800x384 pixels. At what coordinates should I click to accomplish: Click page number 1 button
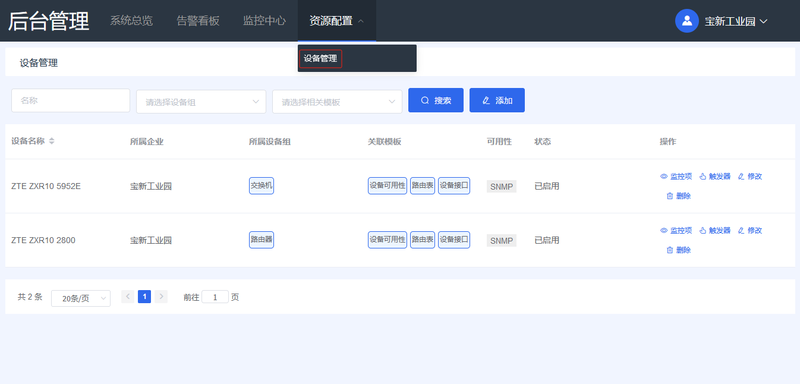point(144,296)
